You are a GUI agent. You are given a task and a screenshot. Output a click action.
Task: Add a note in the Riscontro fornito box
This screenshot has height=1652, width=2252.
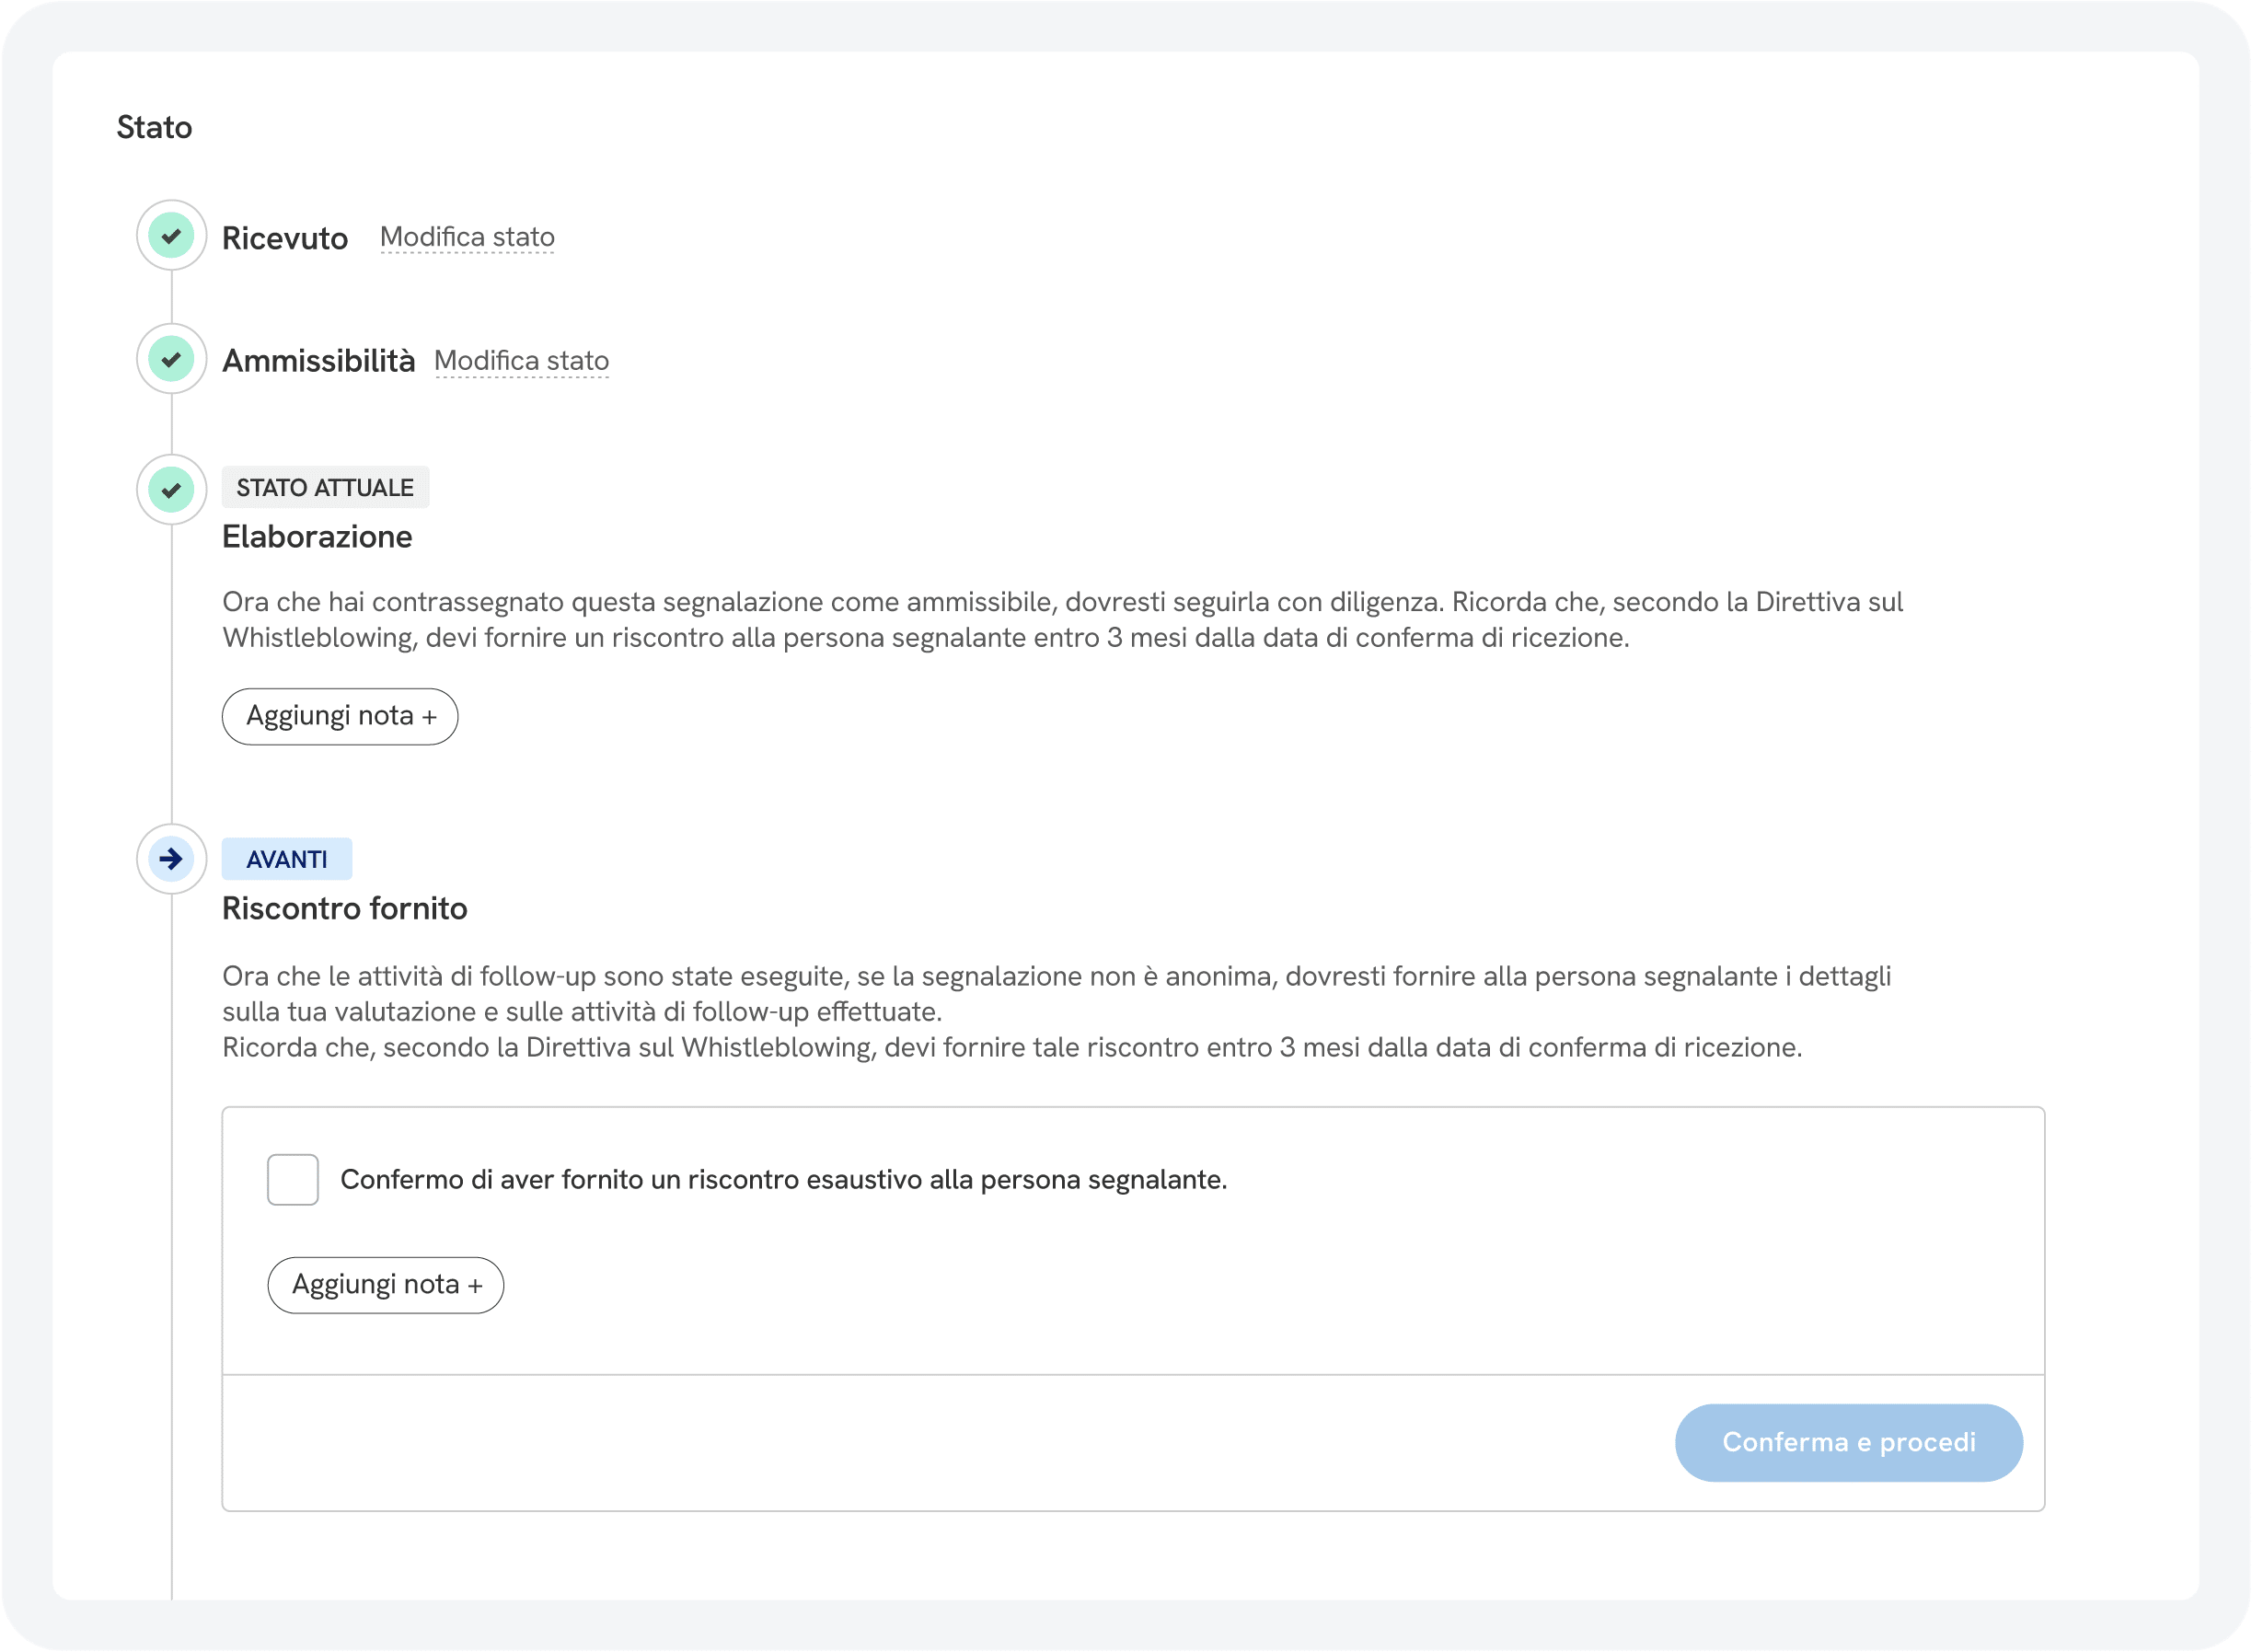pyautogui.click(x=386, y=1285)
